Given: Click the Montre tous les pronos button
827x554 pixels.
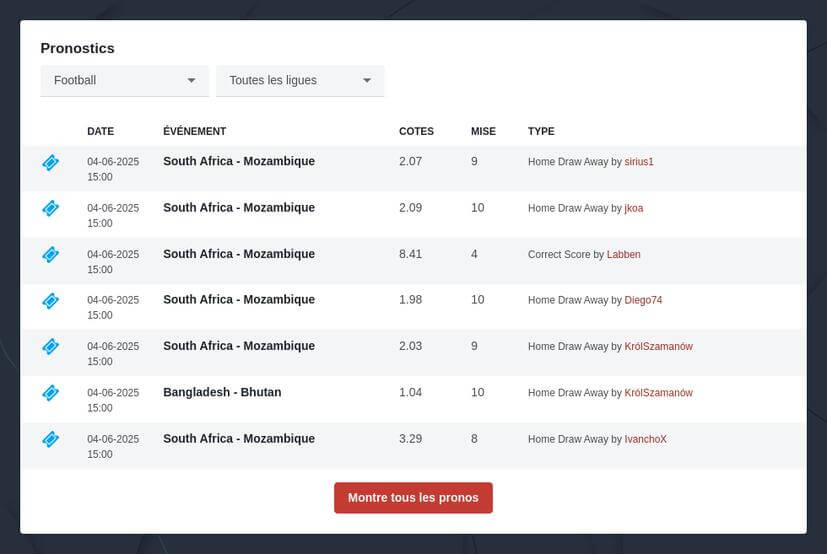Looking at the screenshot, I should coord(414,498).
